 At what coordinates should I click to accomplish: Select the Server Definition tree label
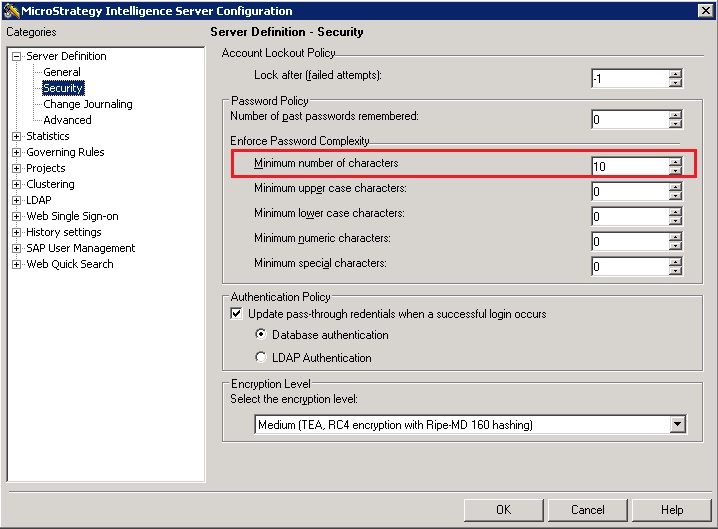coord(66,56)
